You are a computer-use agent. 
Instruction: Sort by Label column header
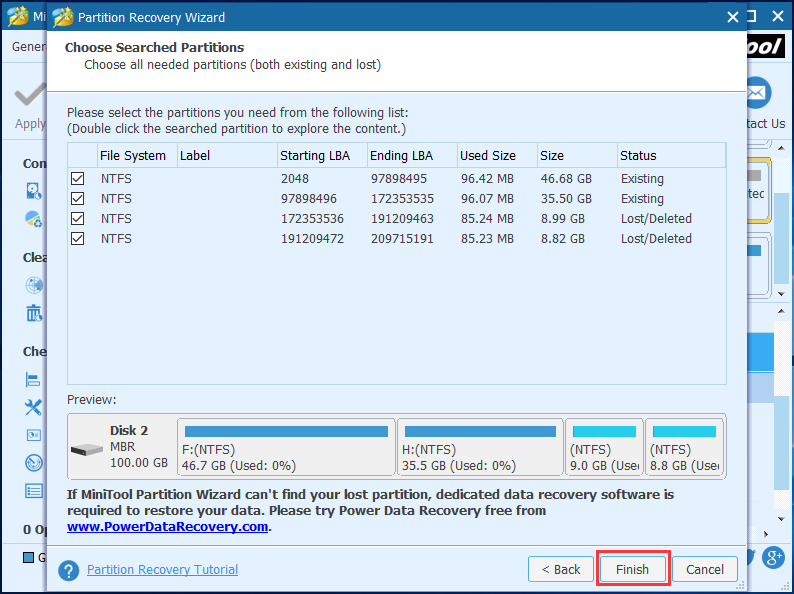click(227, 155)
